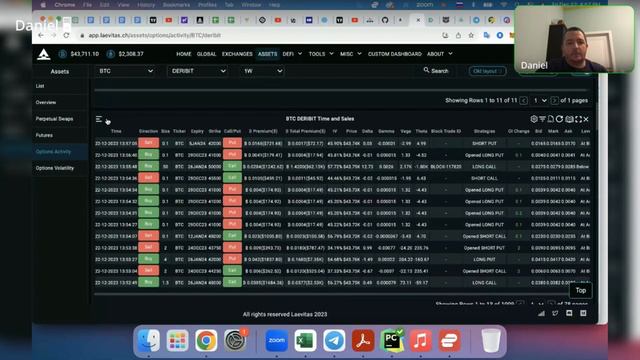Switch to the GitHub browser tab
The width and height of the screenshot is (640, 360).
pos(385,20)
